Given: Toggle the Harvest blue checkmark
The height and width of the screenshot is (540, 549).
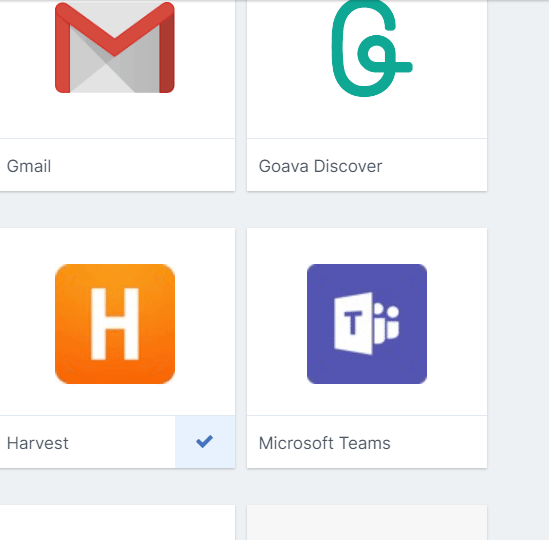Looking at the screenshot, I should [205, 442].
